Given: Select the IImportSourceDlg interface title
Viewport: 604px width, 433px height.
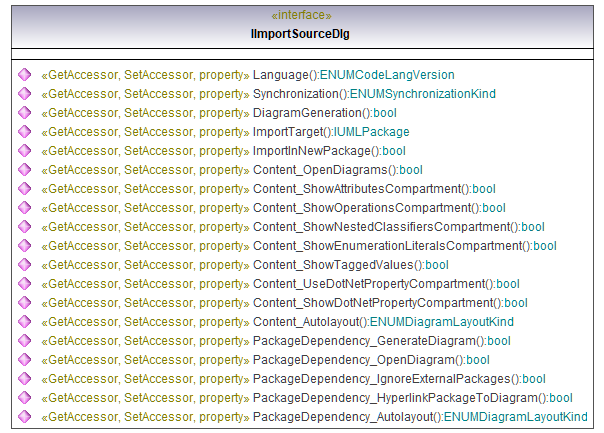Looking at the screenshot, I should (301, 34).
